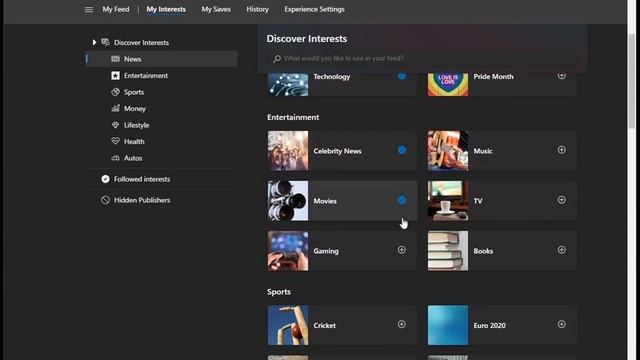
Task: Click the Cricket thumbnail image
Action: click(288, 325)
